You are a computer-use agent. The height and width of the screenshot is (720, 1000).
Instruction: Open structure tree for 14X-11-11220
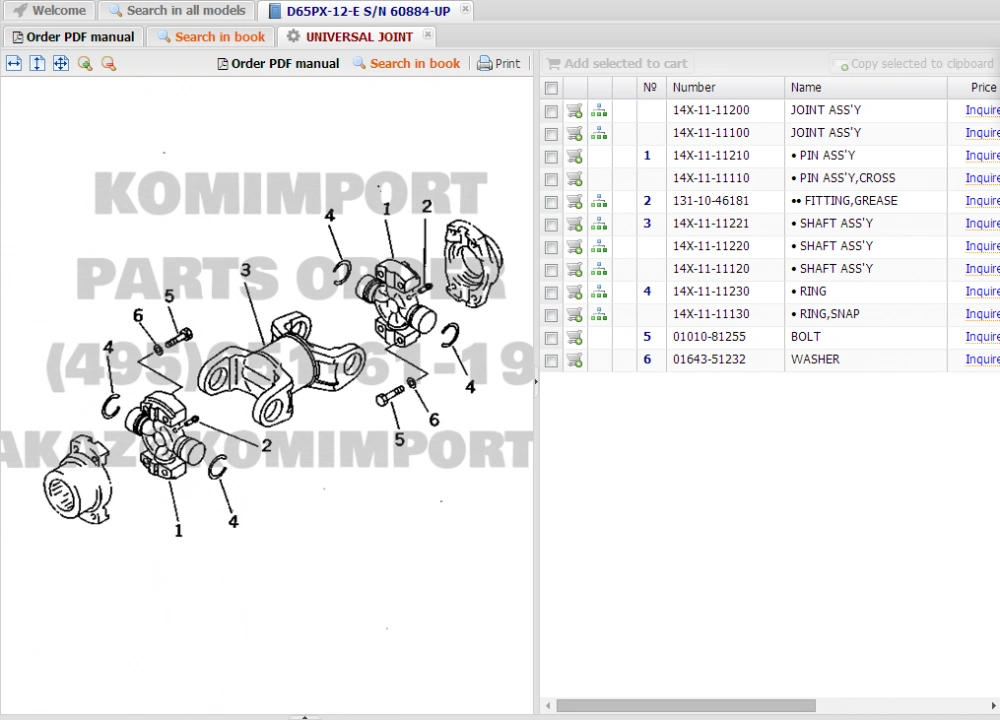pos(599,246)
